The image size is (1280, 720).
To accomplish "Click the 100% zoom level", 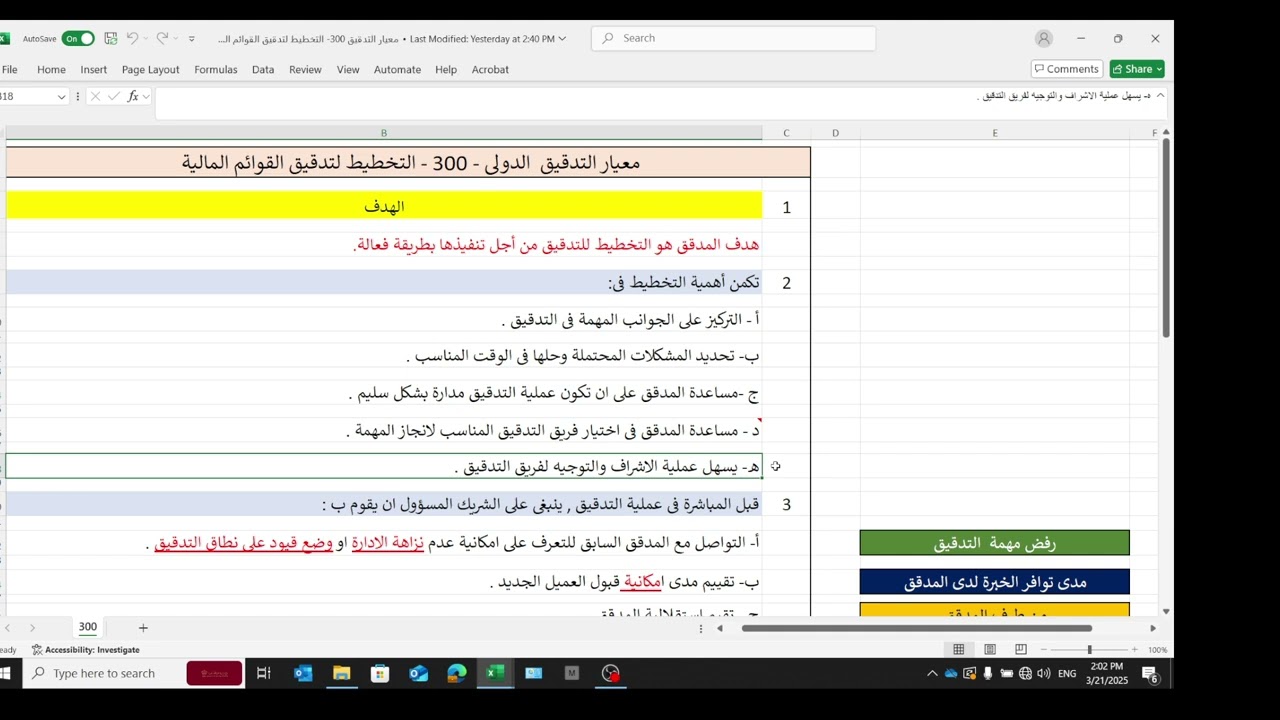I will (x=1157, y=650).
